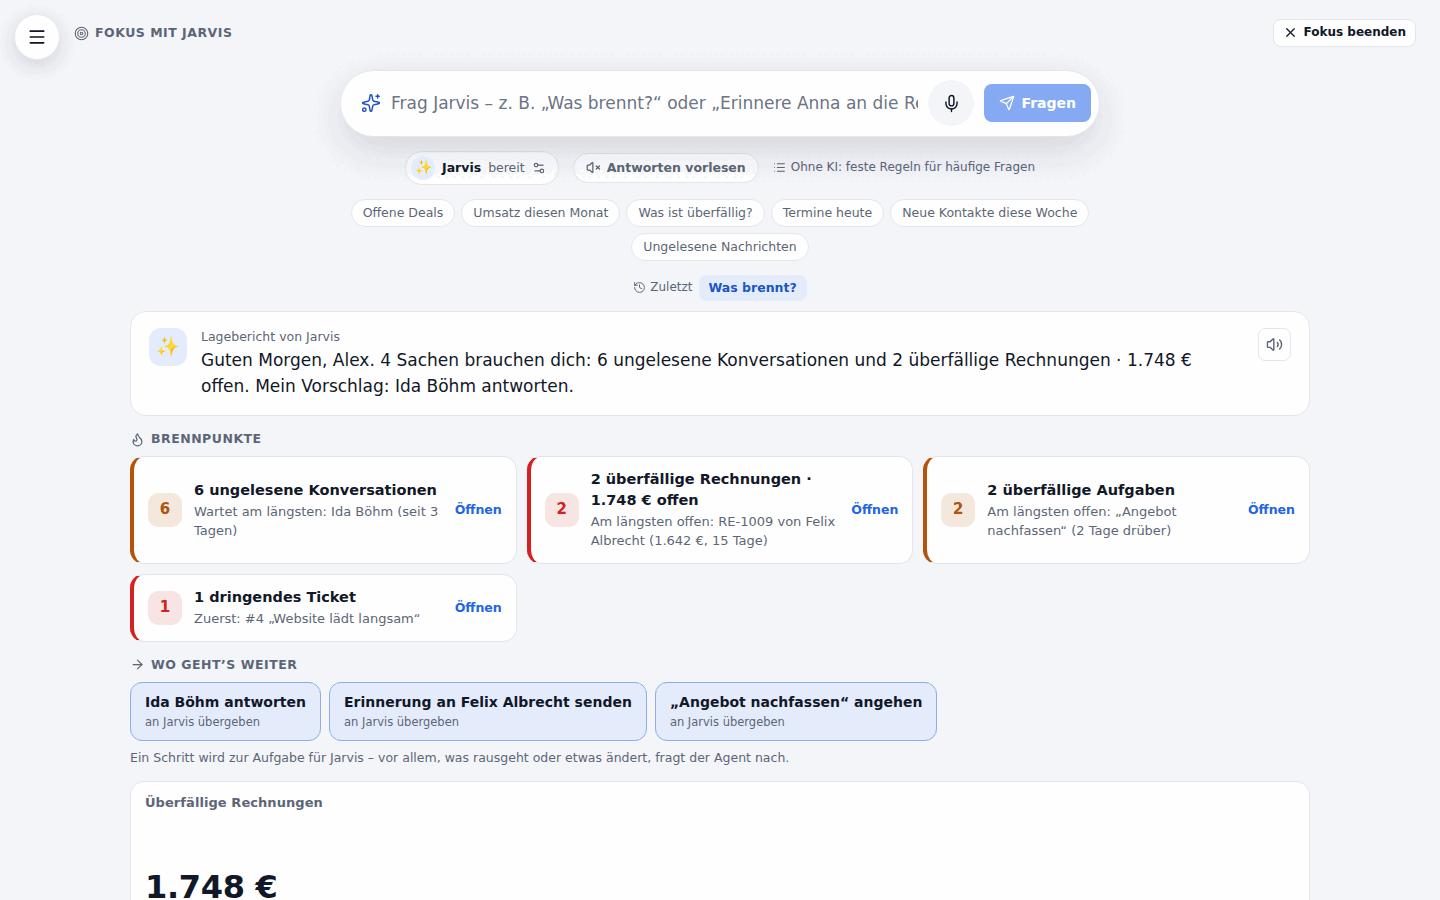
Task: Click the Überfällige Rechnungen panel heading
Action: click(234, 803)
